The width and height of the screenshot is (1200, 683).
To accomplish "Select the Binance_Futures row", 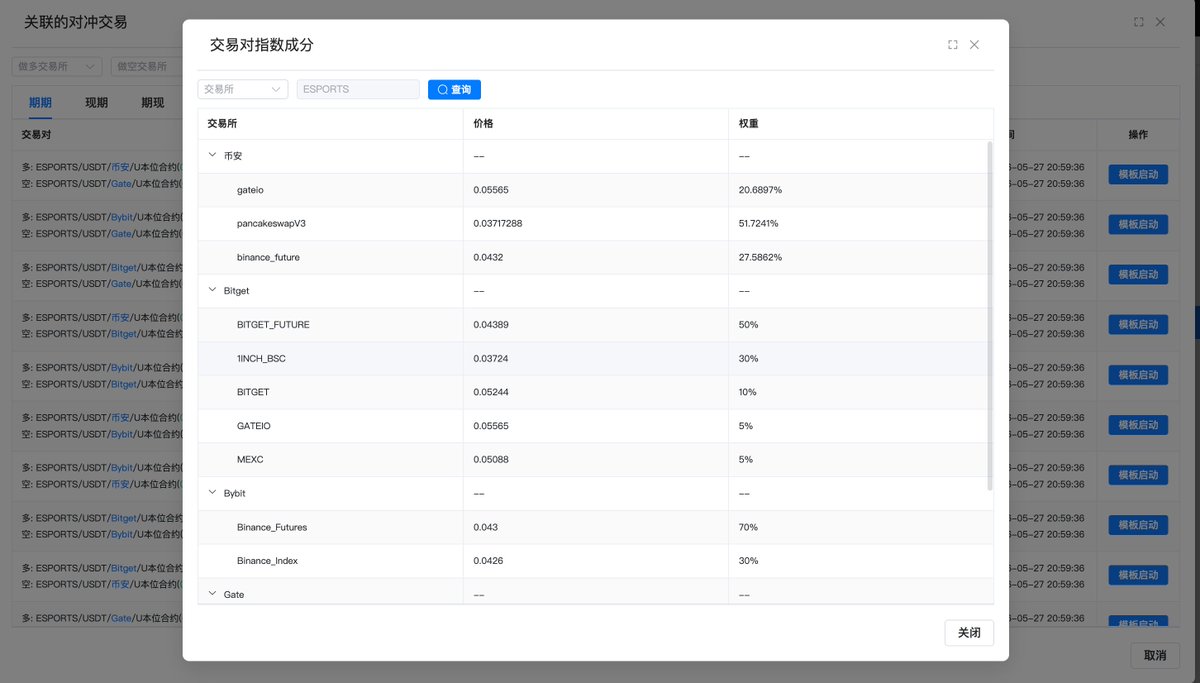I will click(596, 527).
